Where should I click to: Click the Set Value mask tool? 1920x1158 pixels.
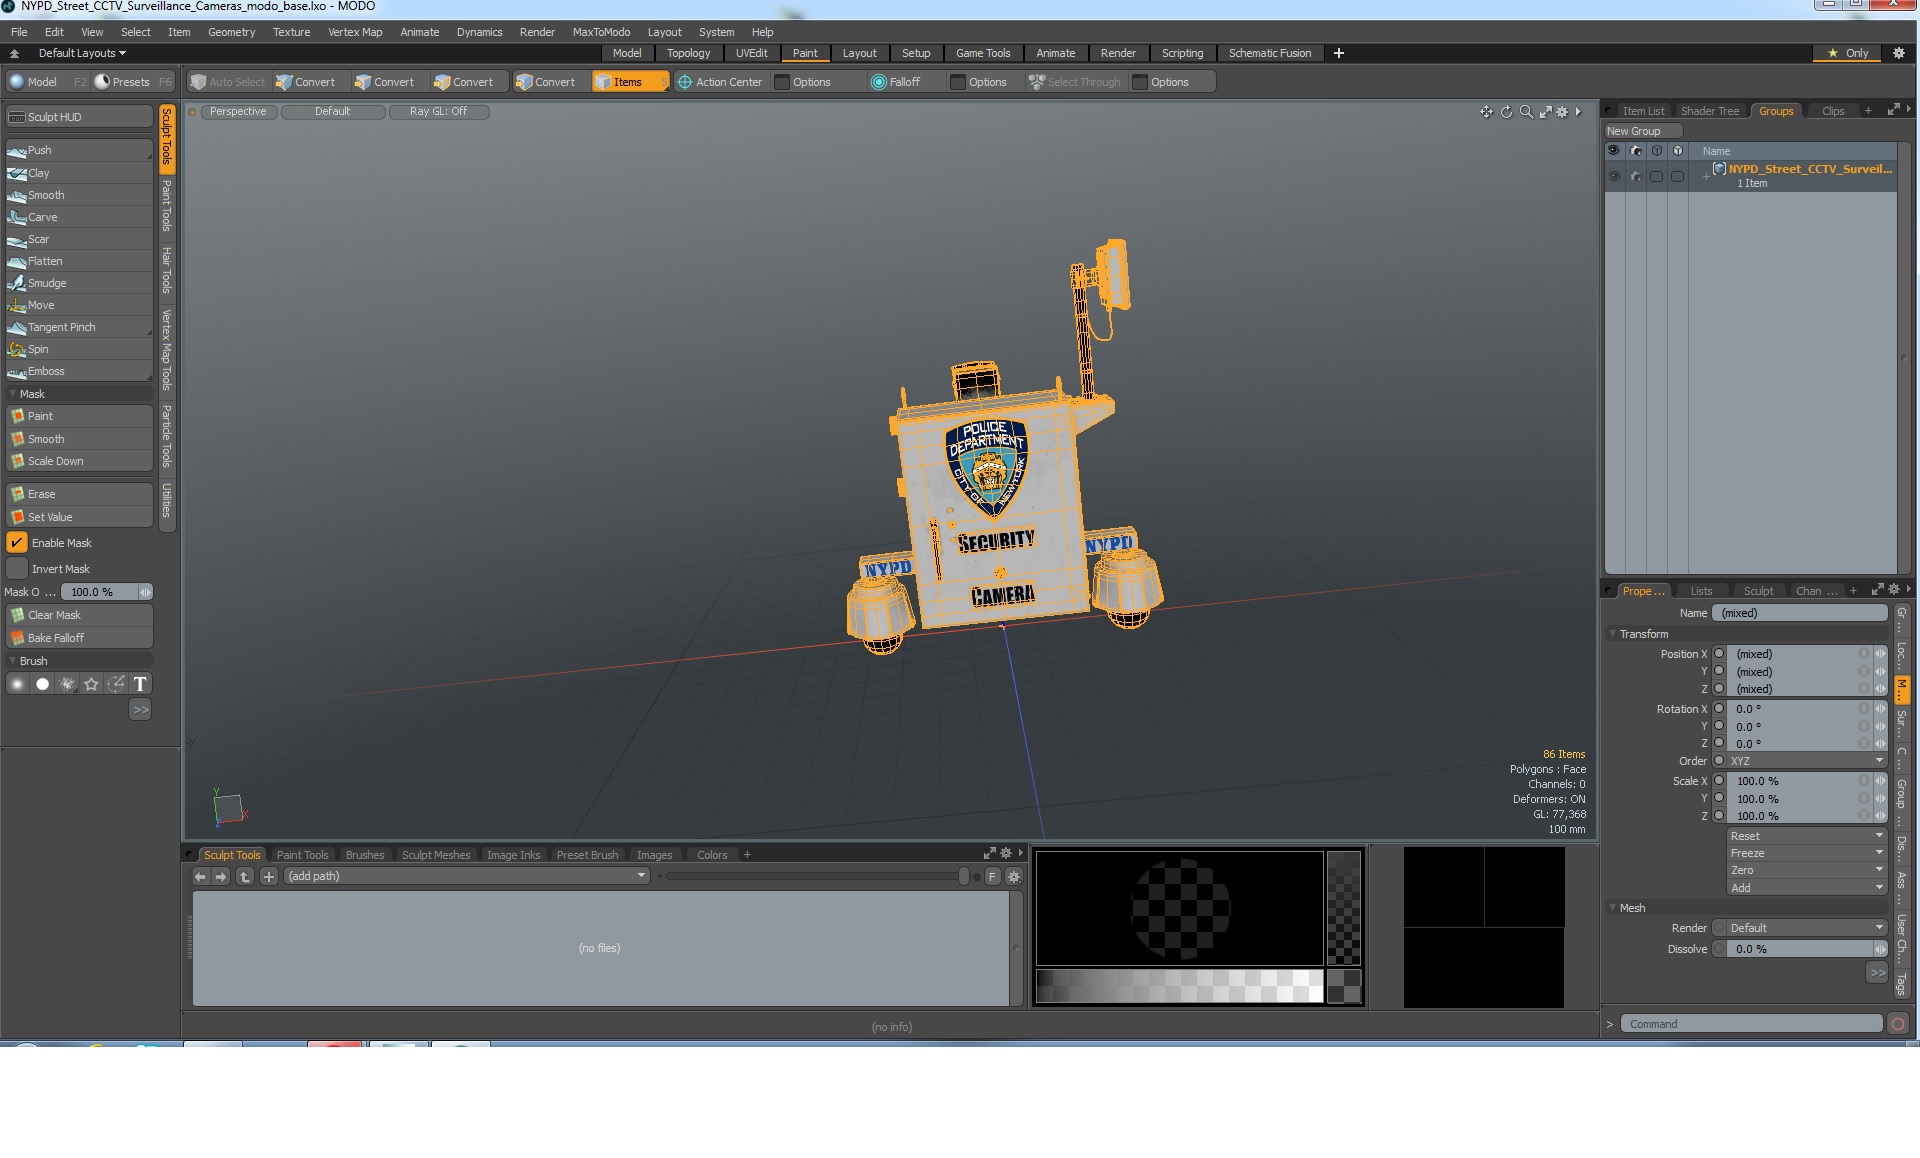tap(79, 517)
